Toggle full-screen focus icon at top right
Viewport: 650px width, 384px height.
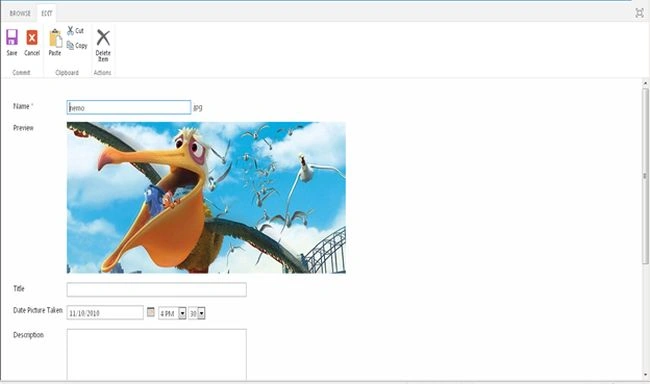[x=639, y=13]
